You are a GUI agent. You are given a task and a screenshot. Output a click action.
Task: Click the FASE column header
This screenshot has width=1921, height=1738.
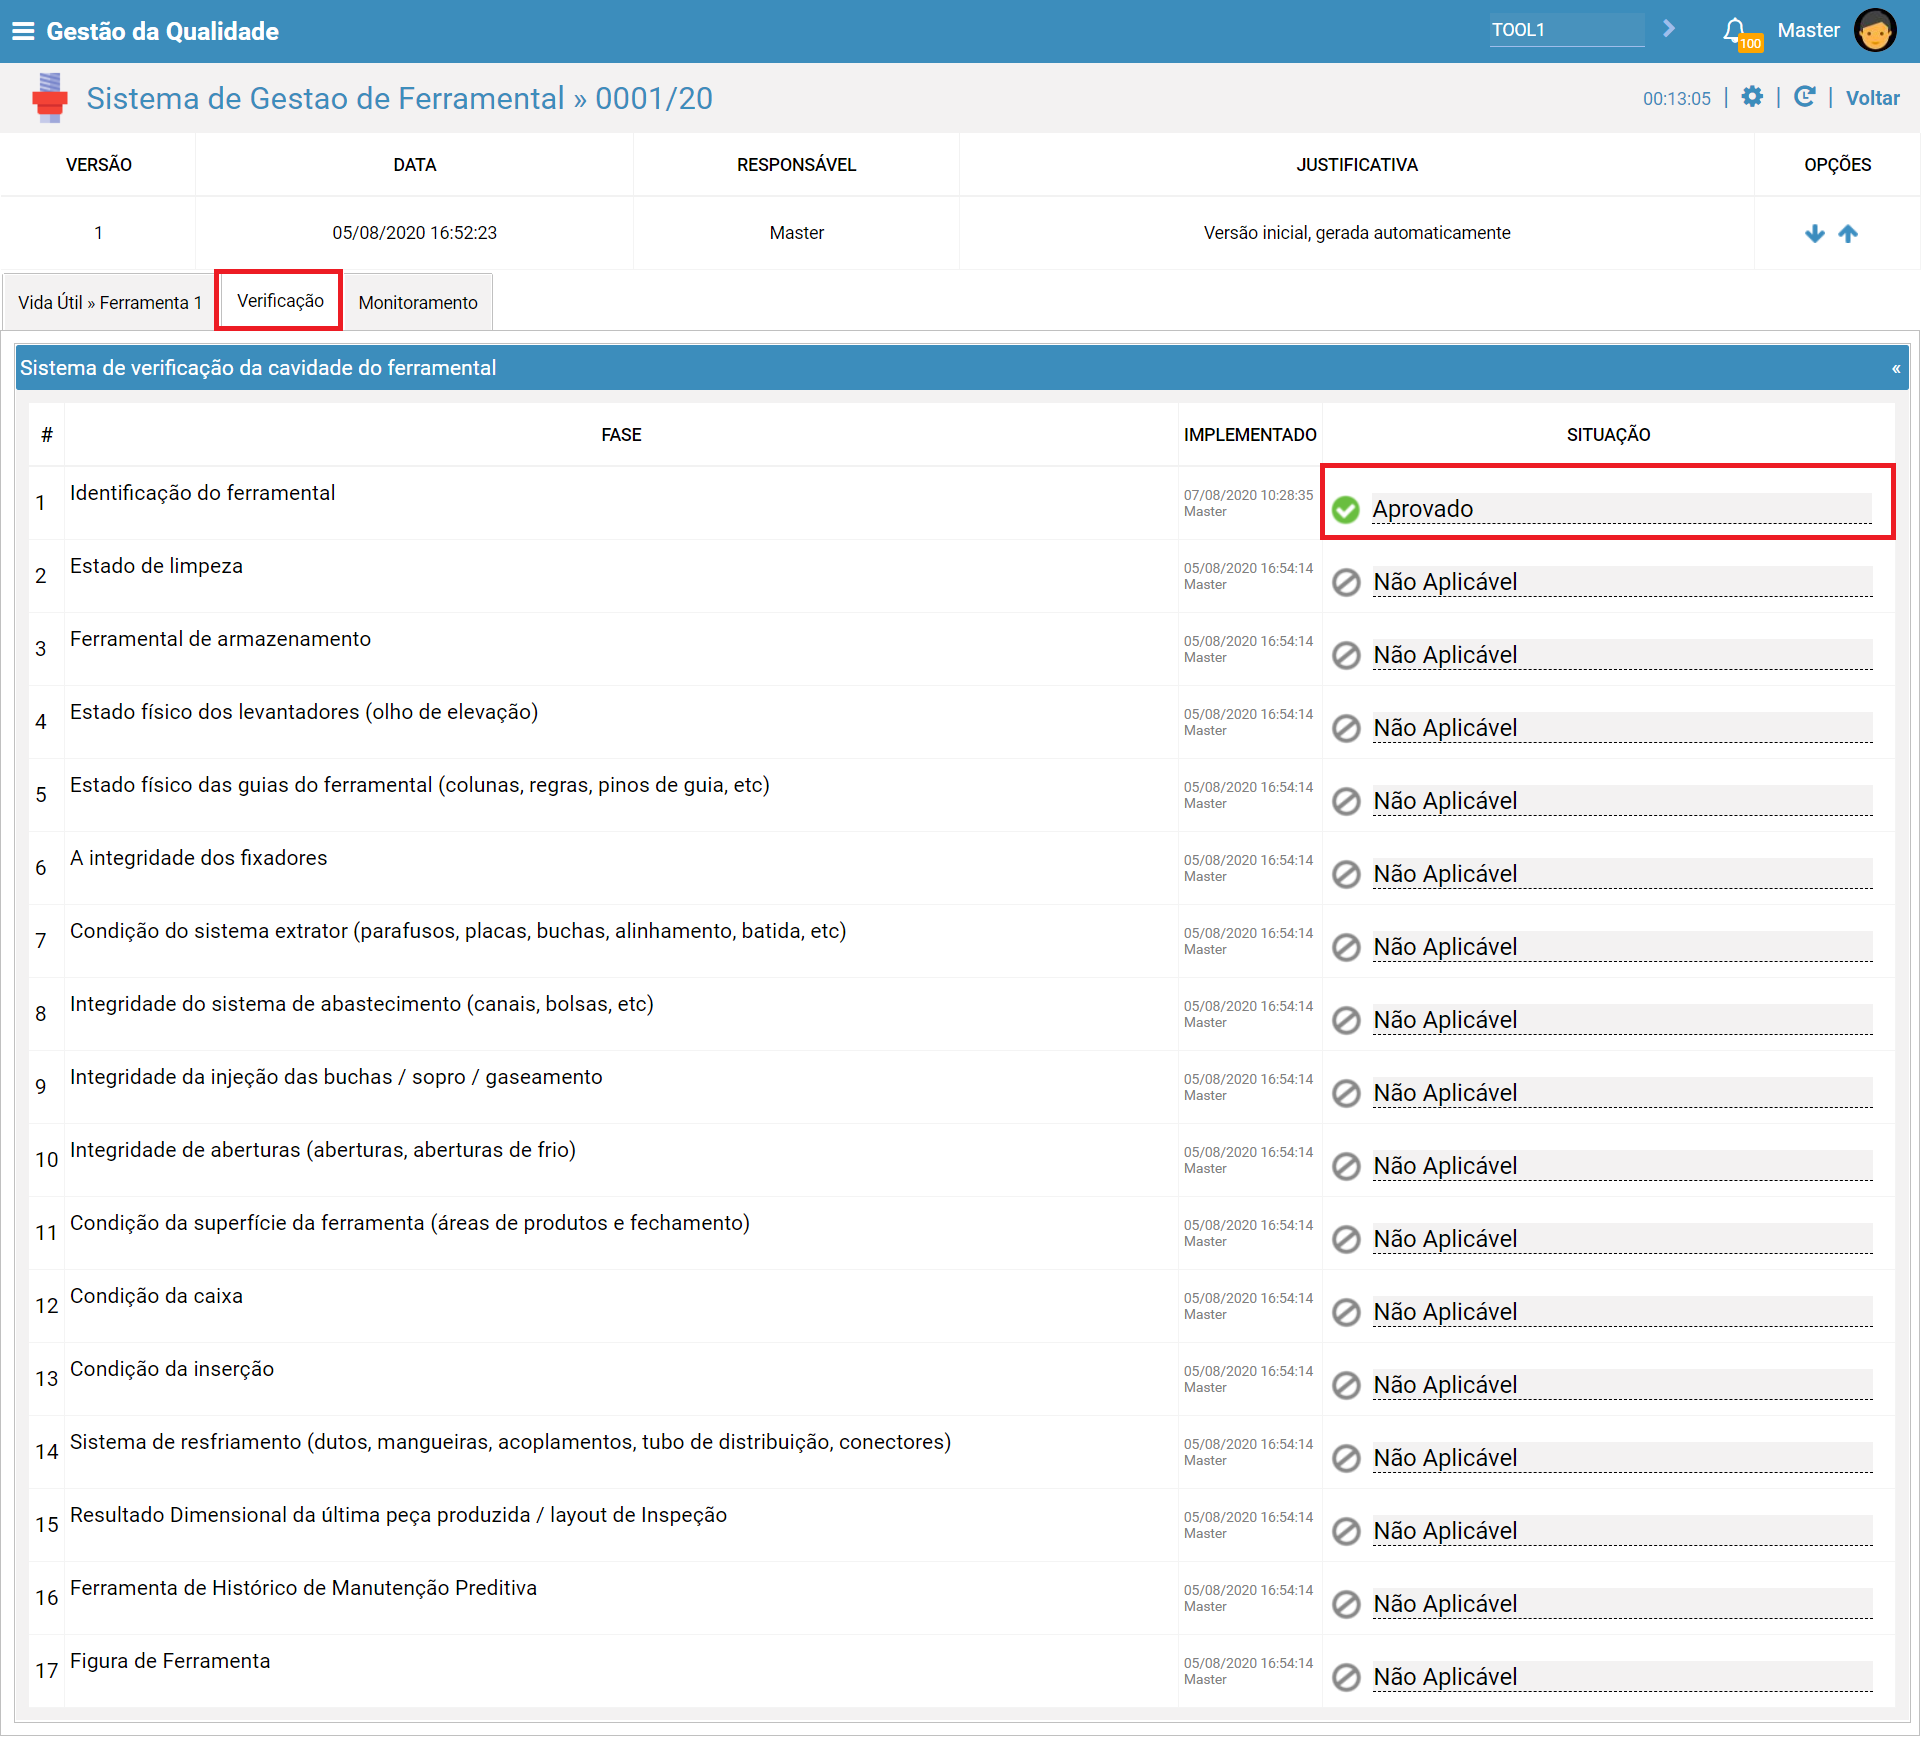621,435
